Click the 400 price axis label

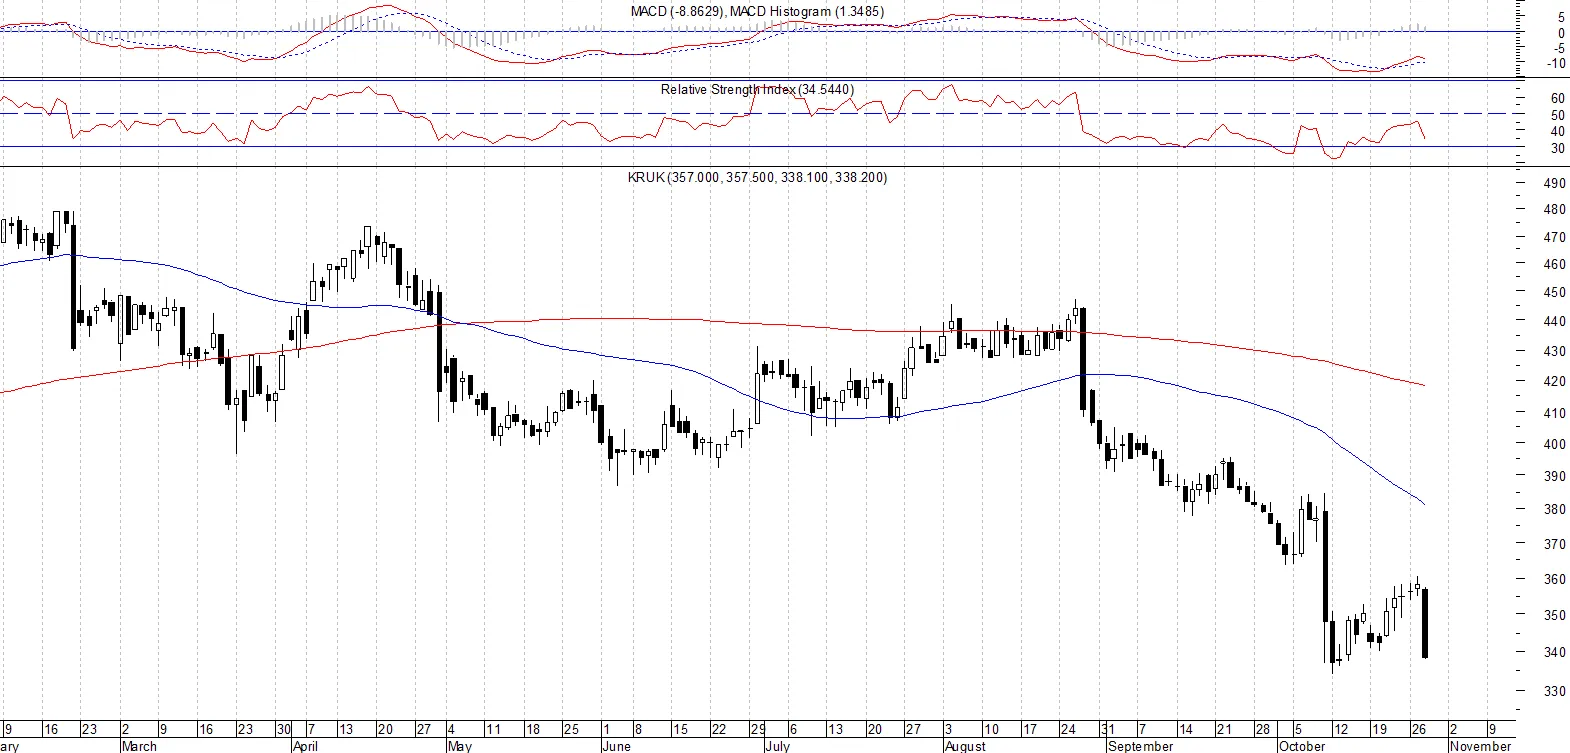[x=1555, y=444]
